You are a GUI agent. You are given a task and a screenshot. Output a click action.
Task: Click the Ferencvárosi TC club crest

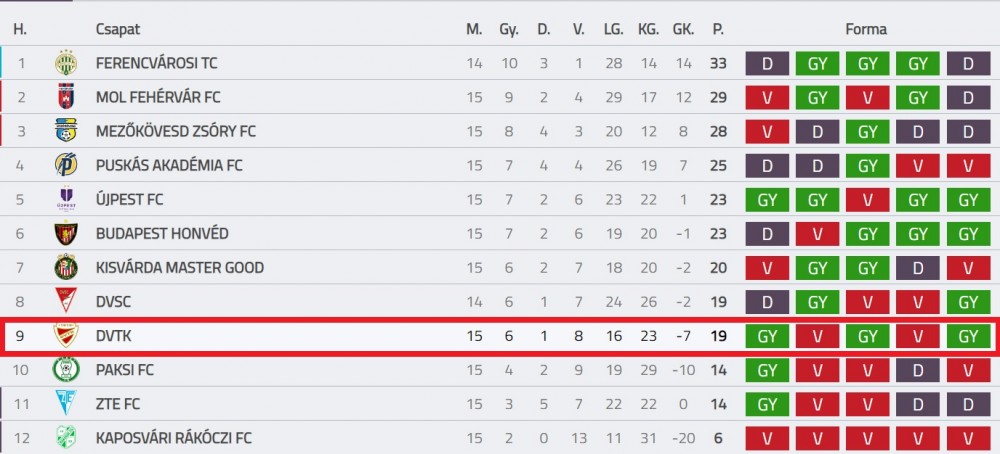[x=66, y=63]
